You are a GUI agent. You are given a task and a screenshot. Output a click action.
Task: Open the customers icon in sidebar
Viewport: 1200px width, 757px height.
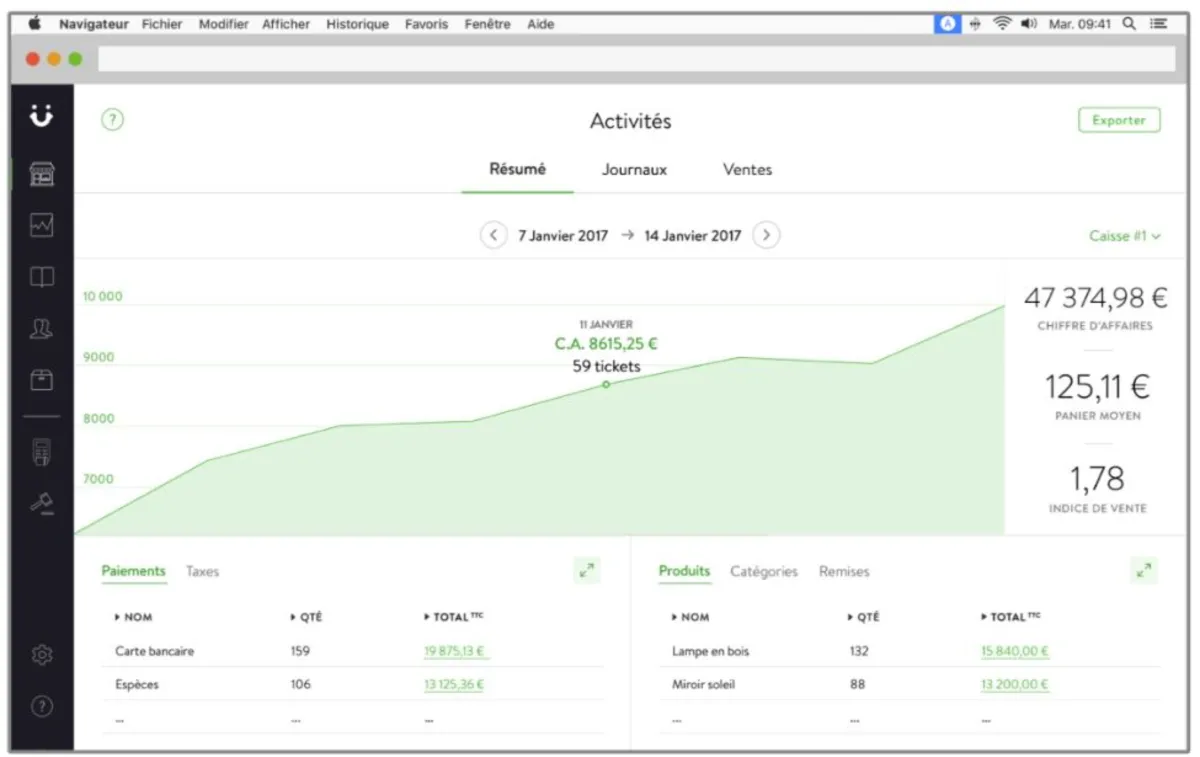[x=41, y=329]
